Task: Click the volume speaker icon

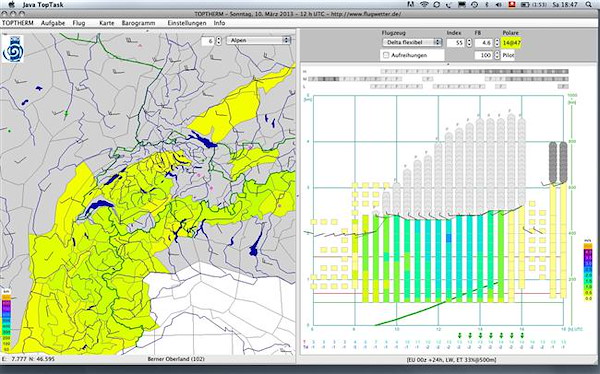Action: tap(498, 5)
